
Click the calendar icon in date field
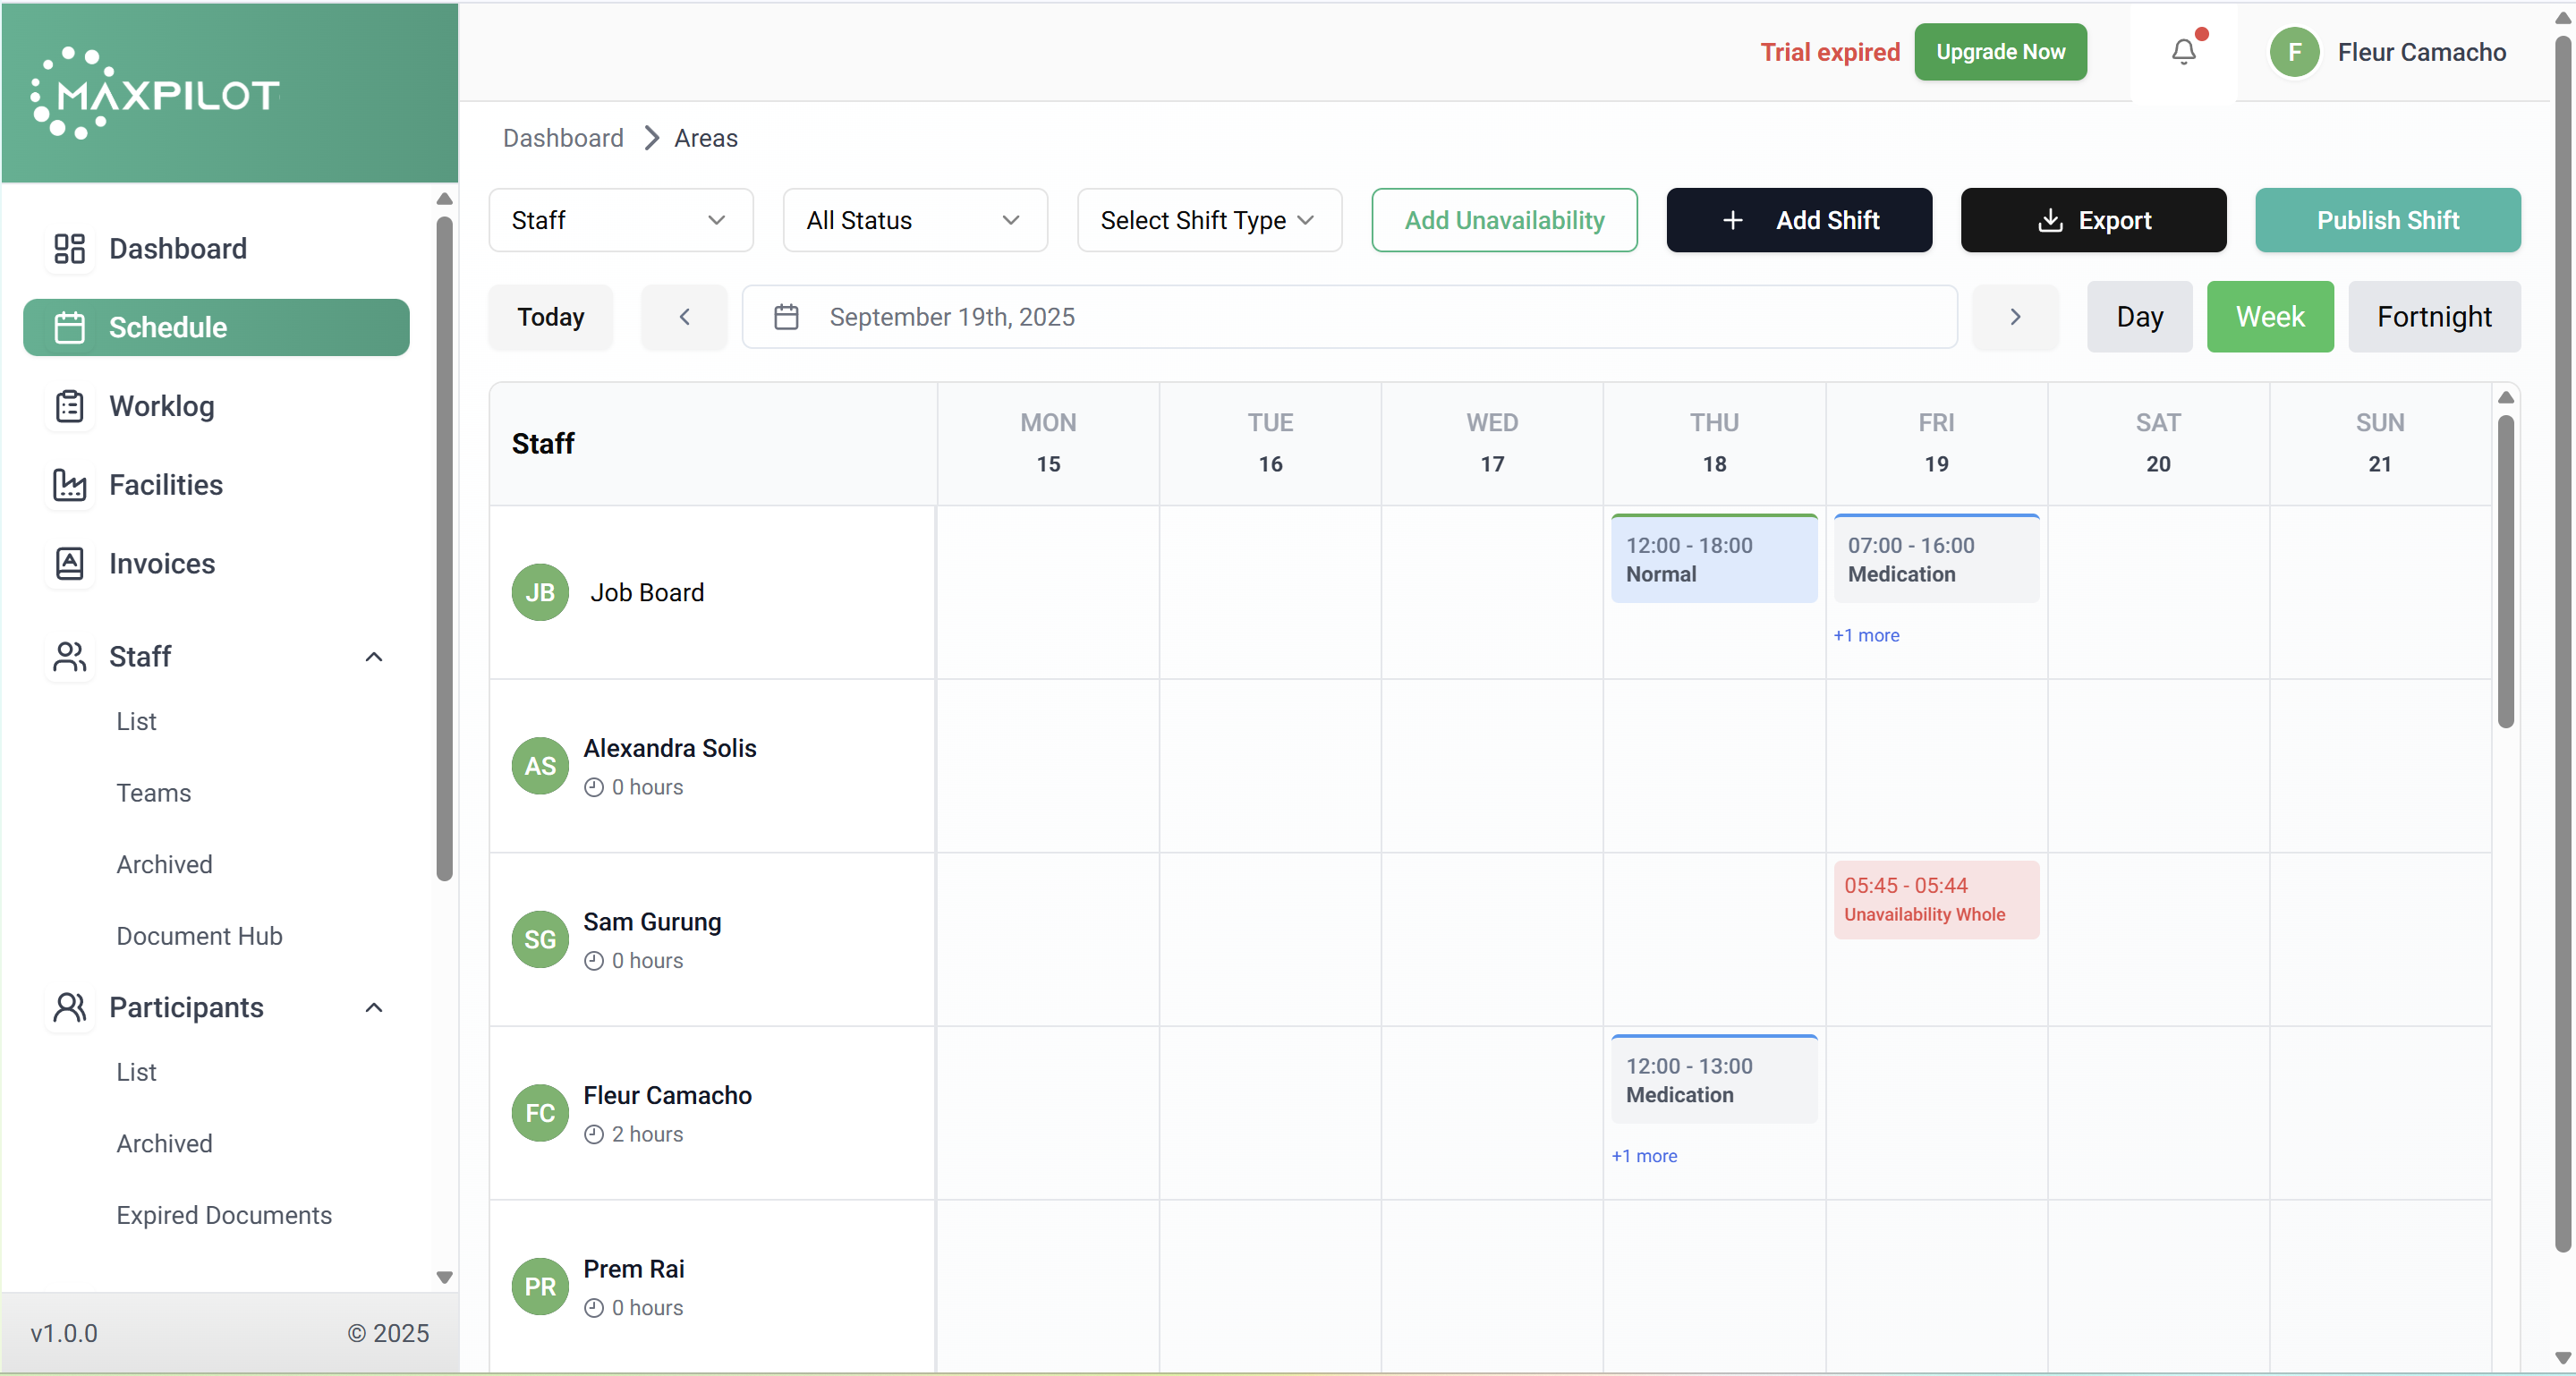(786, 317)
